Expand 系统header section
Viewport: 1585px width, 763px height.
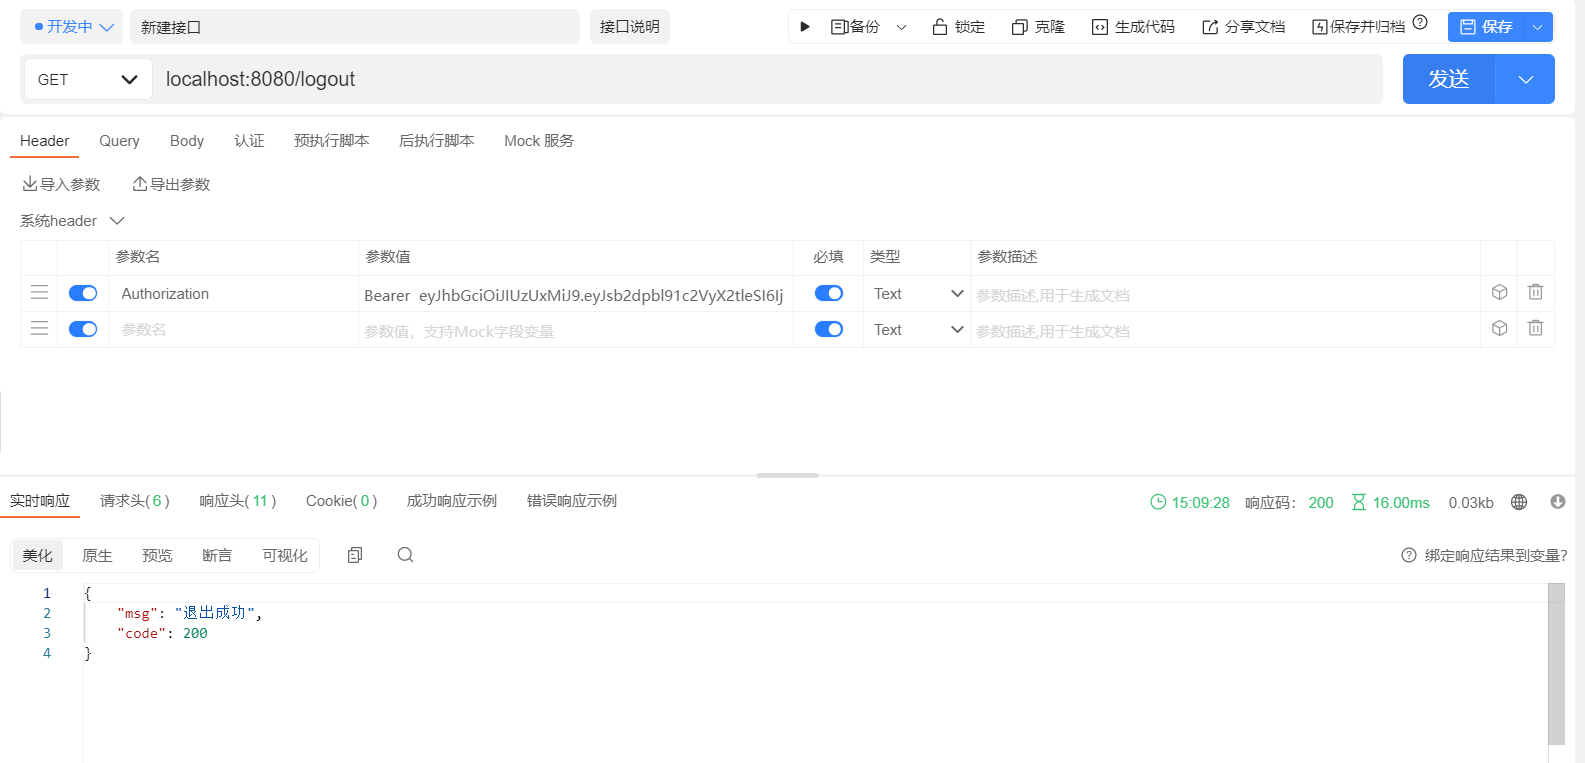tap(117, 220)
